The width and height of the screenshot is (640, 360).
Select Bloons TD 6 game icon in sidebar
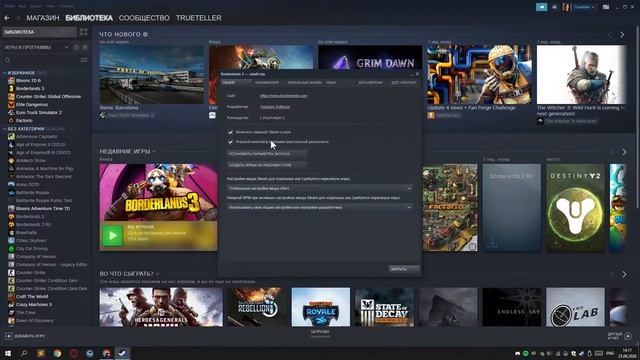(x=11, y=80)
